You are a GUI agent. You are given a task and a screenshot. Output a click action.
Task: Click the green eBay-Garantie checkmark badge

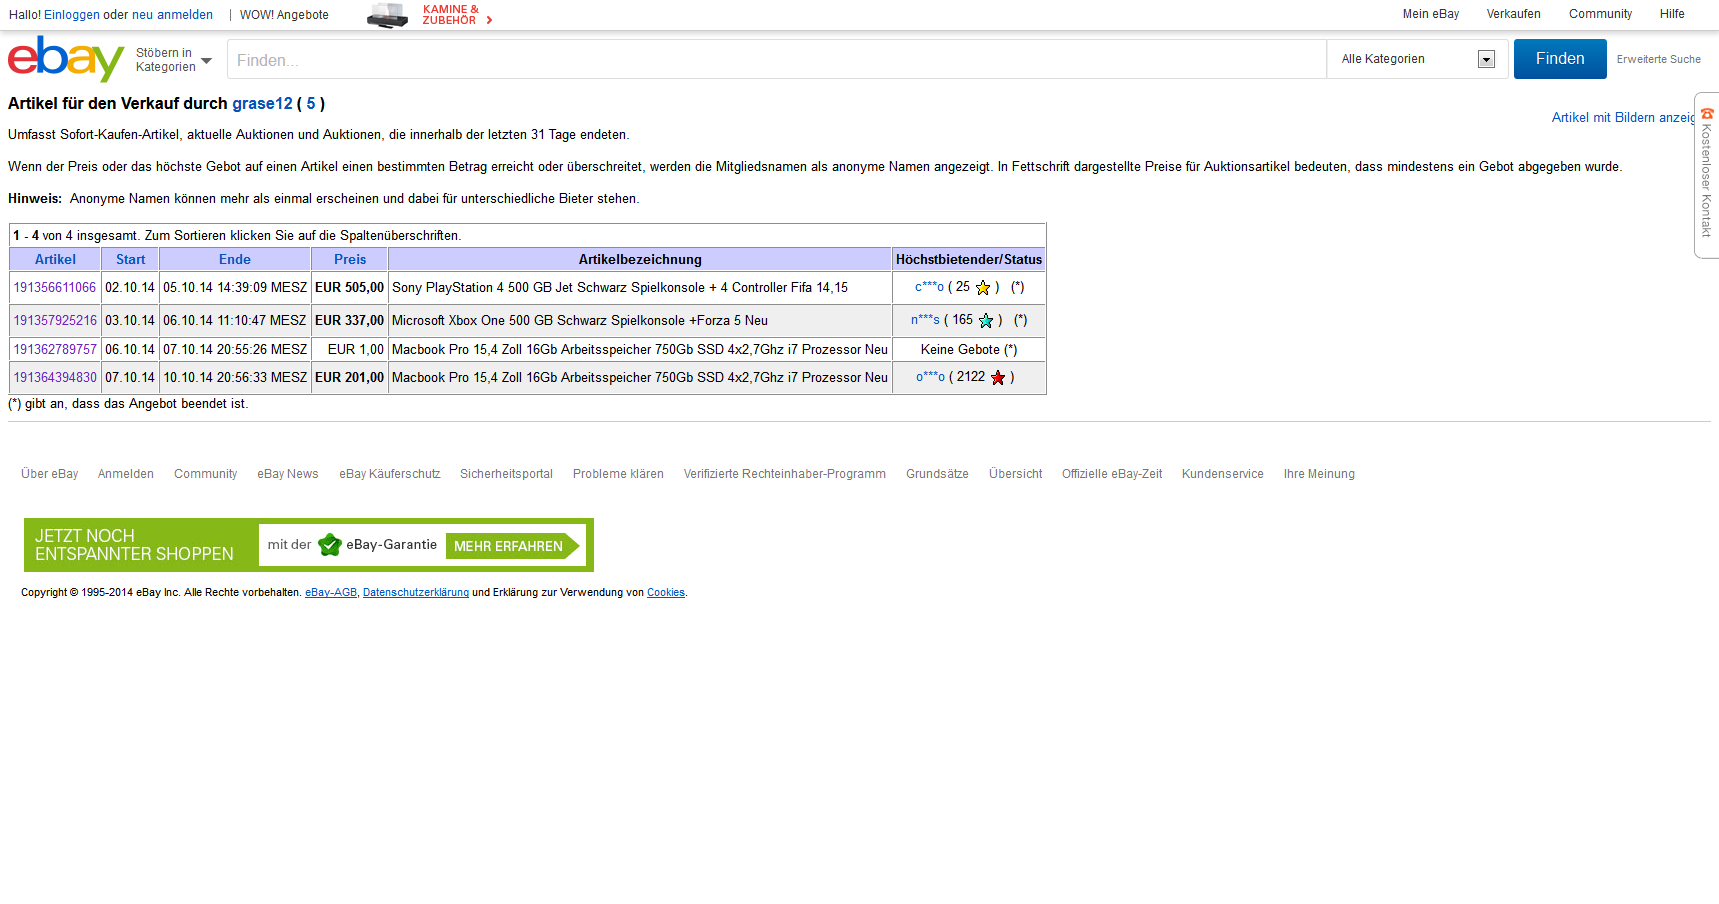[x=330, y=545]
